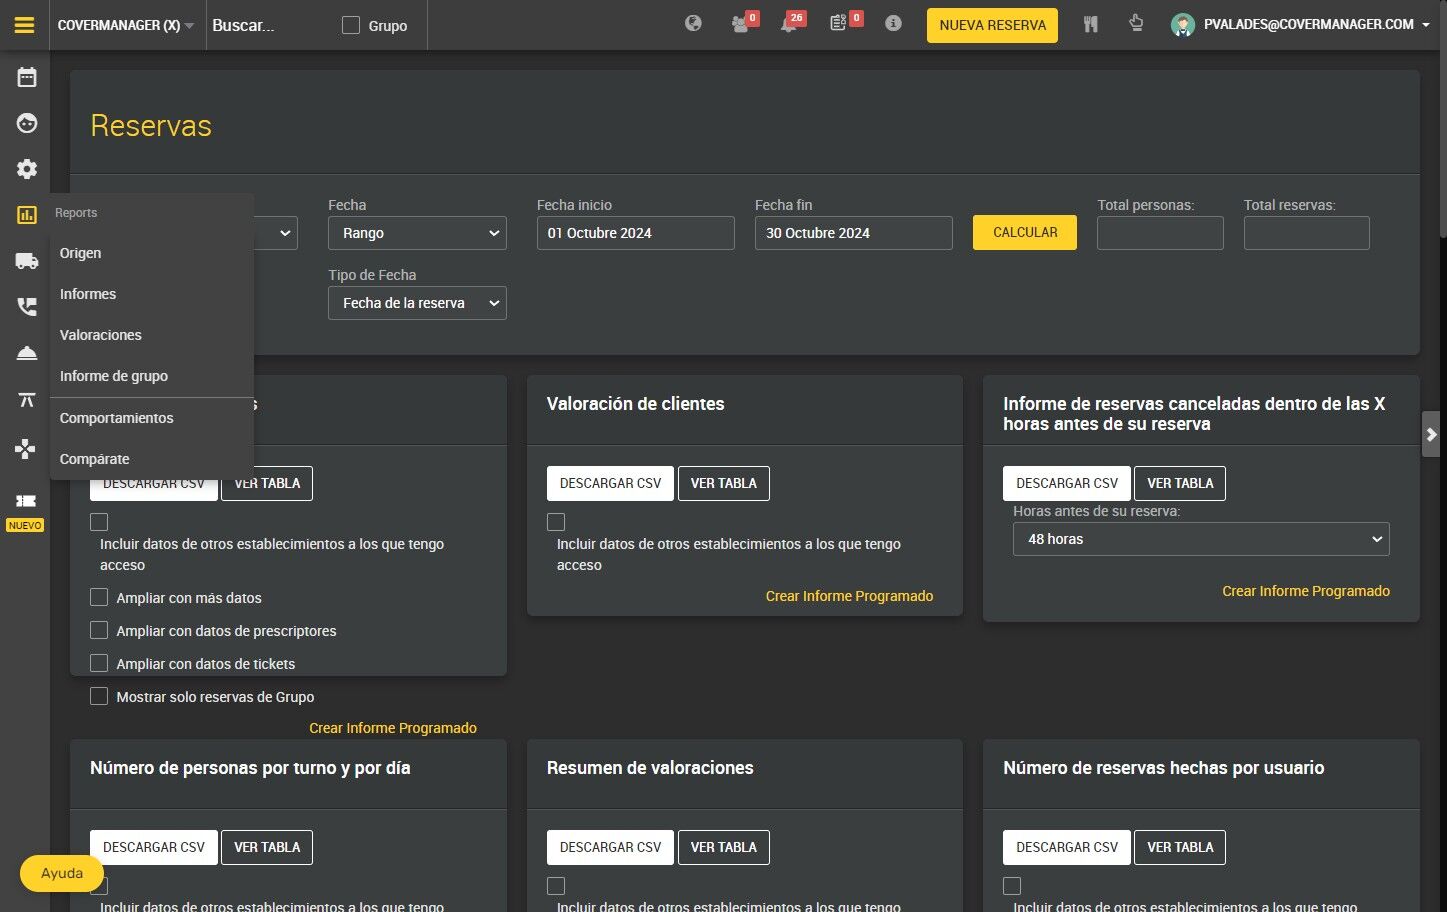This screenshot has width=1447, height=912.
Task: Open the hamburger menu icon
Action: pos(24,25)
